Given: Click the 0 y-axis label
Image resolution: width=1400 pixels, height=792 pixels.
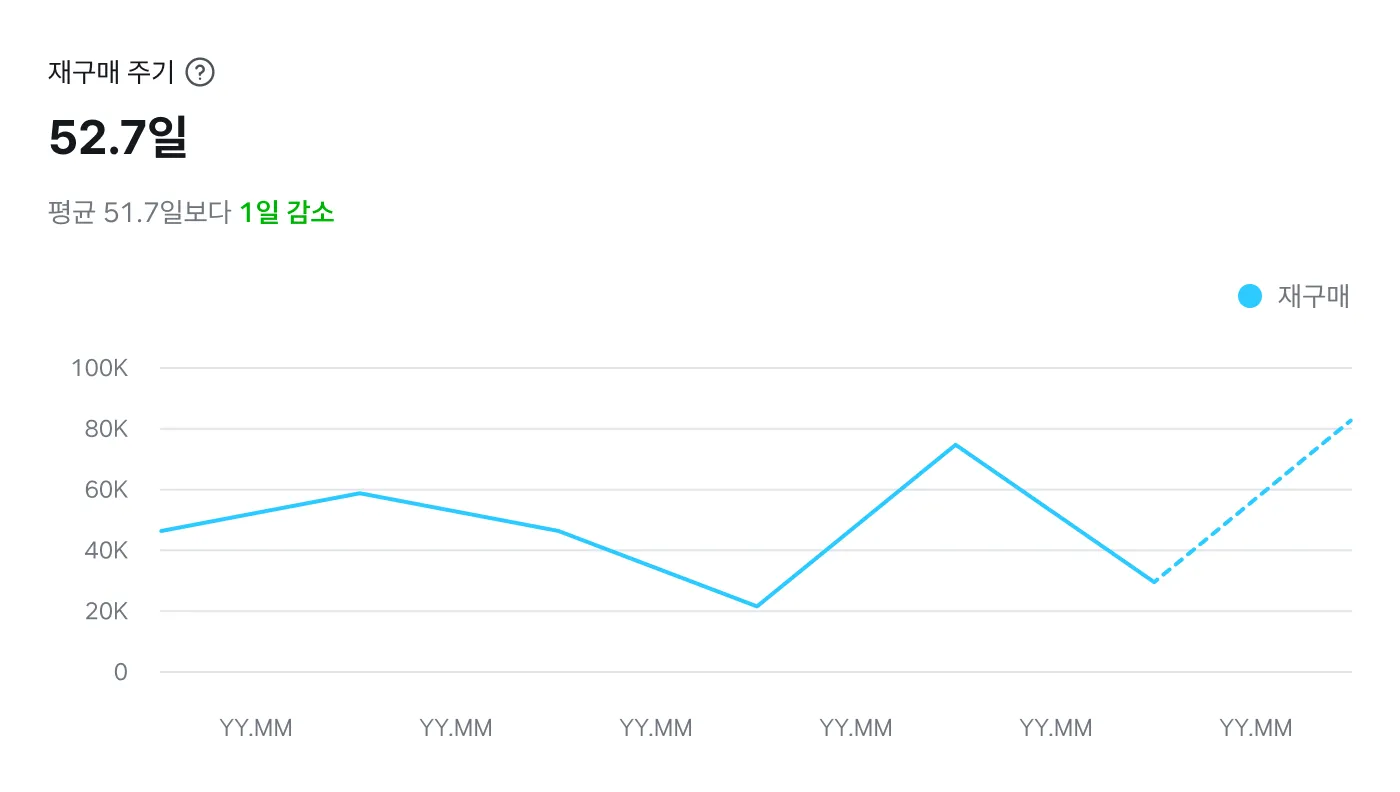Looking at the screenshot, I should (120, 672).
